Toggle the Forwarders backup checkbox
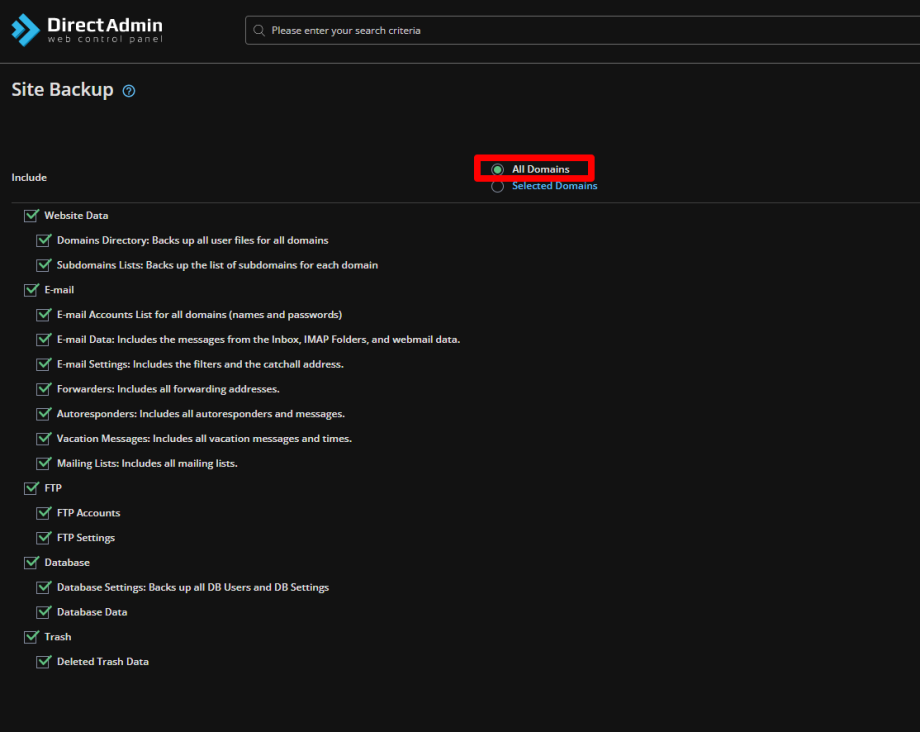The image size is (920, 732). tap(43, 388)
